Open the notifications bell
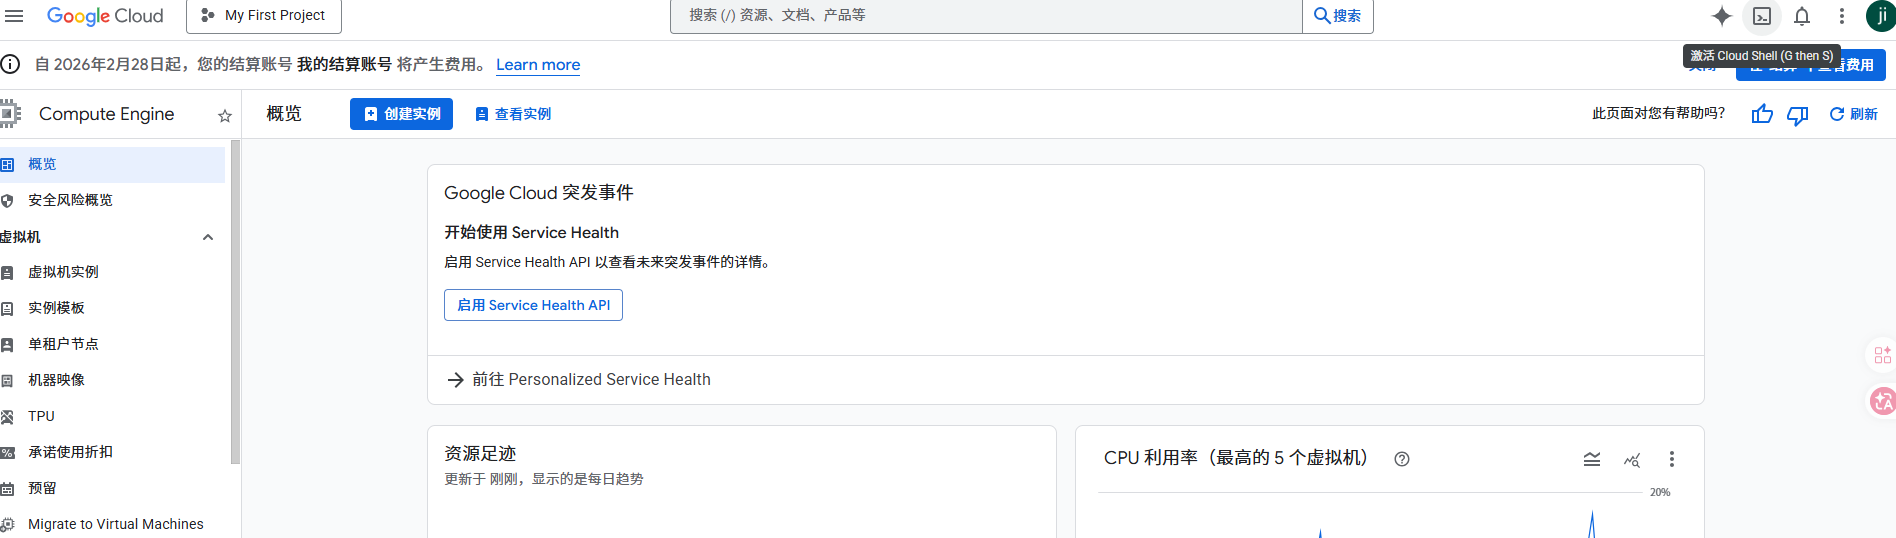 point(1802,16)
